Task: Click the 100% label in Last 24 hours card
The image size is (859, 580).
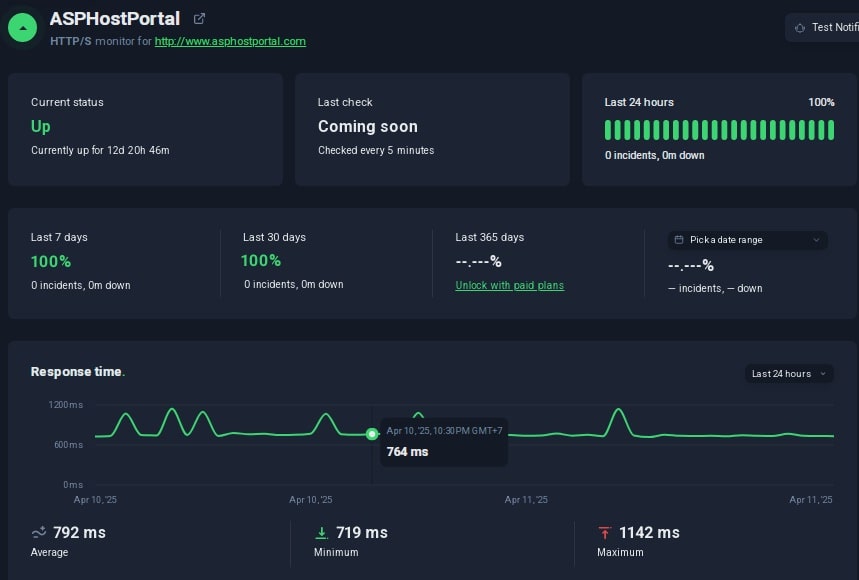Action: coord(821,102)
